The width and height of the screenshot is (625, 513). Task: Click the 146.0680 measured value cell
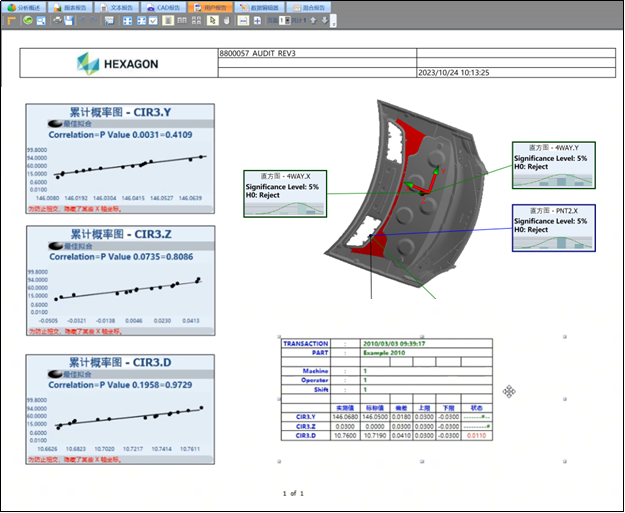coord(346,417)
